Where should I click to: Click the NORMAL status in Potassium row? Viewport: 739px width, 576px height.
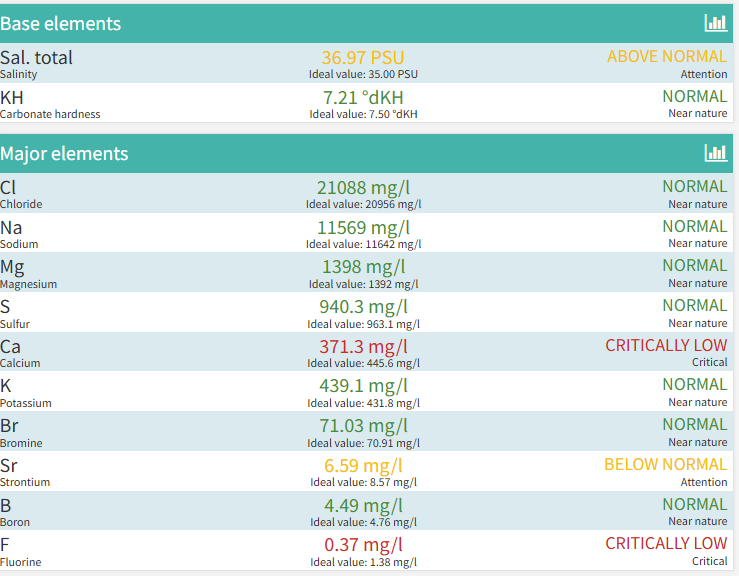(695, 384)
